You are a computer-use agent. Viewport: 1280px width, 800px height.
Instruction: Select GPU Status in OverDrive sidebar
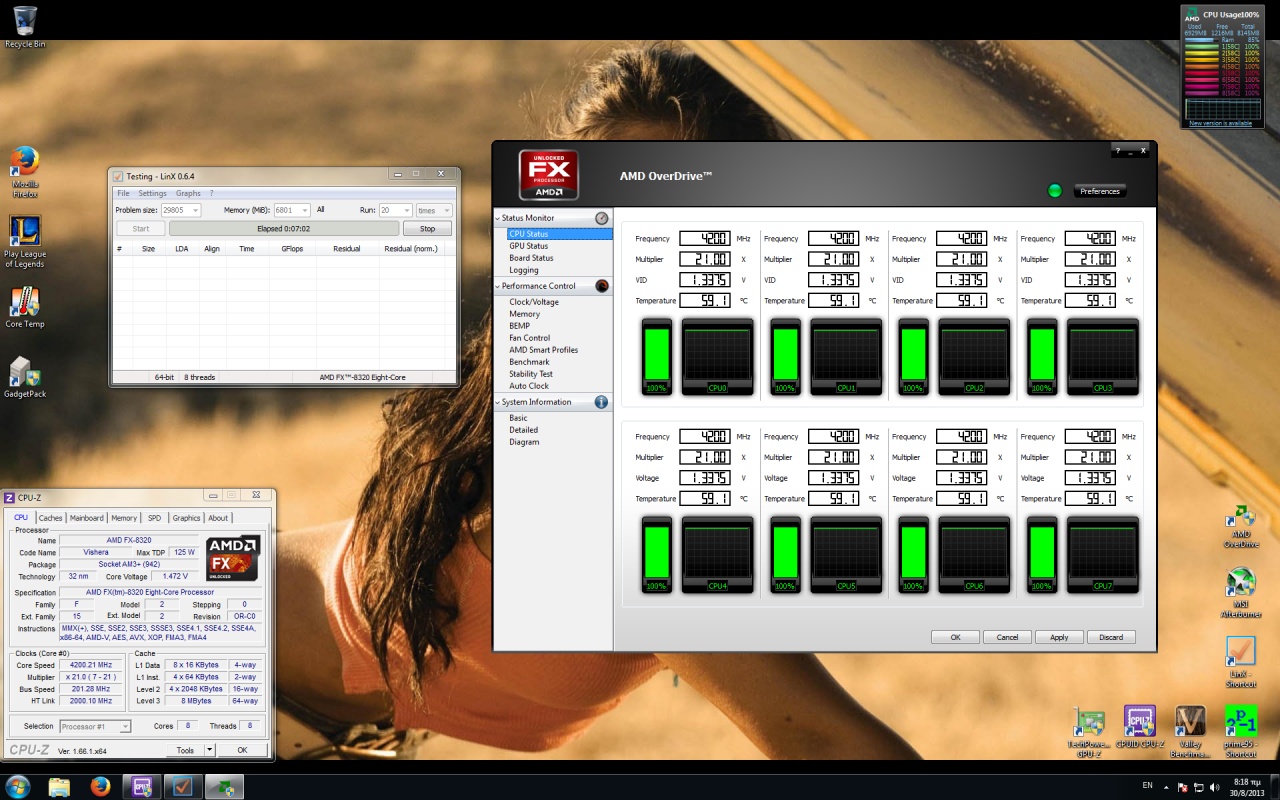point(529,246)
